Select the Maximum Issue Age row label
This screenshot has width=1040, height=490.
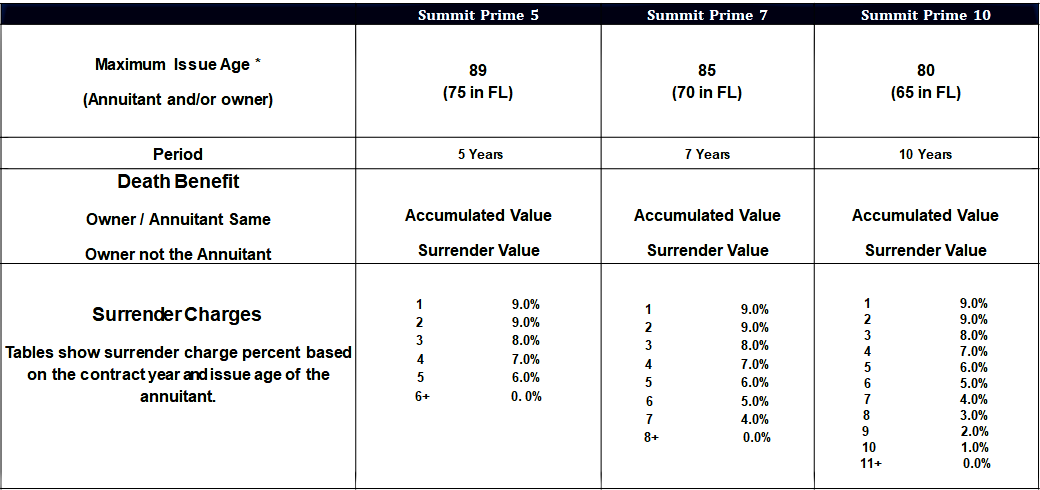click(x=178, y=65)
